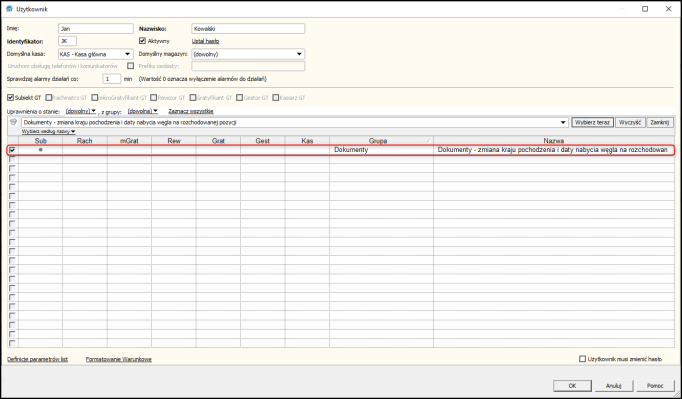Toggle the Subiekt GT checkbox

[x=10, y=97]
